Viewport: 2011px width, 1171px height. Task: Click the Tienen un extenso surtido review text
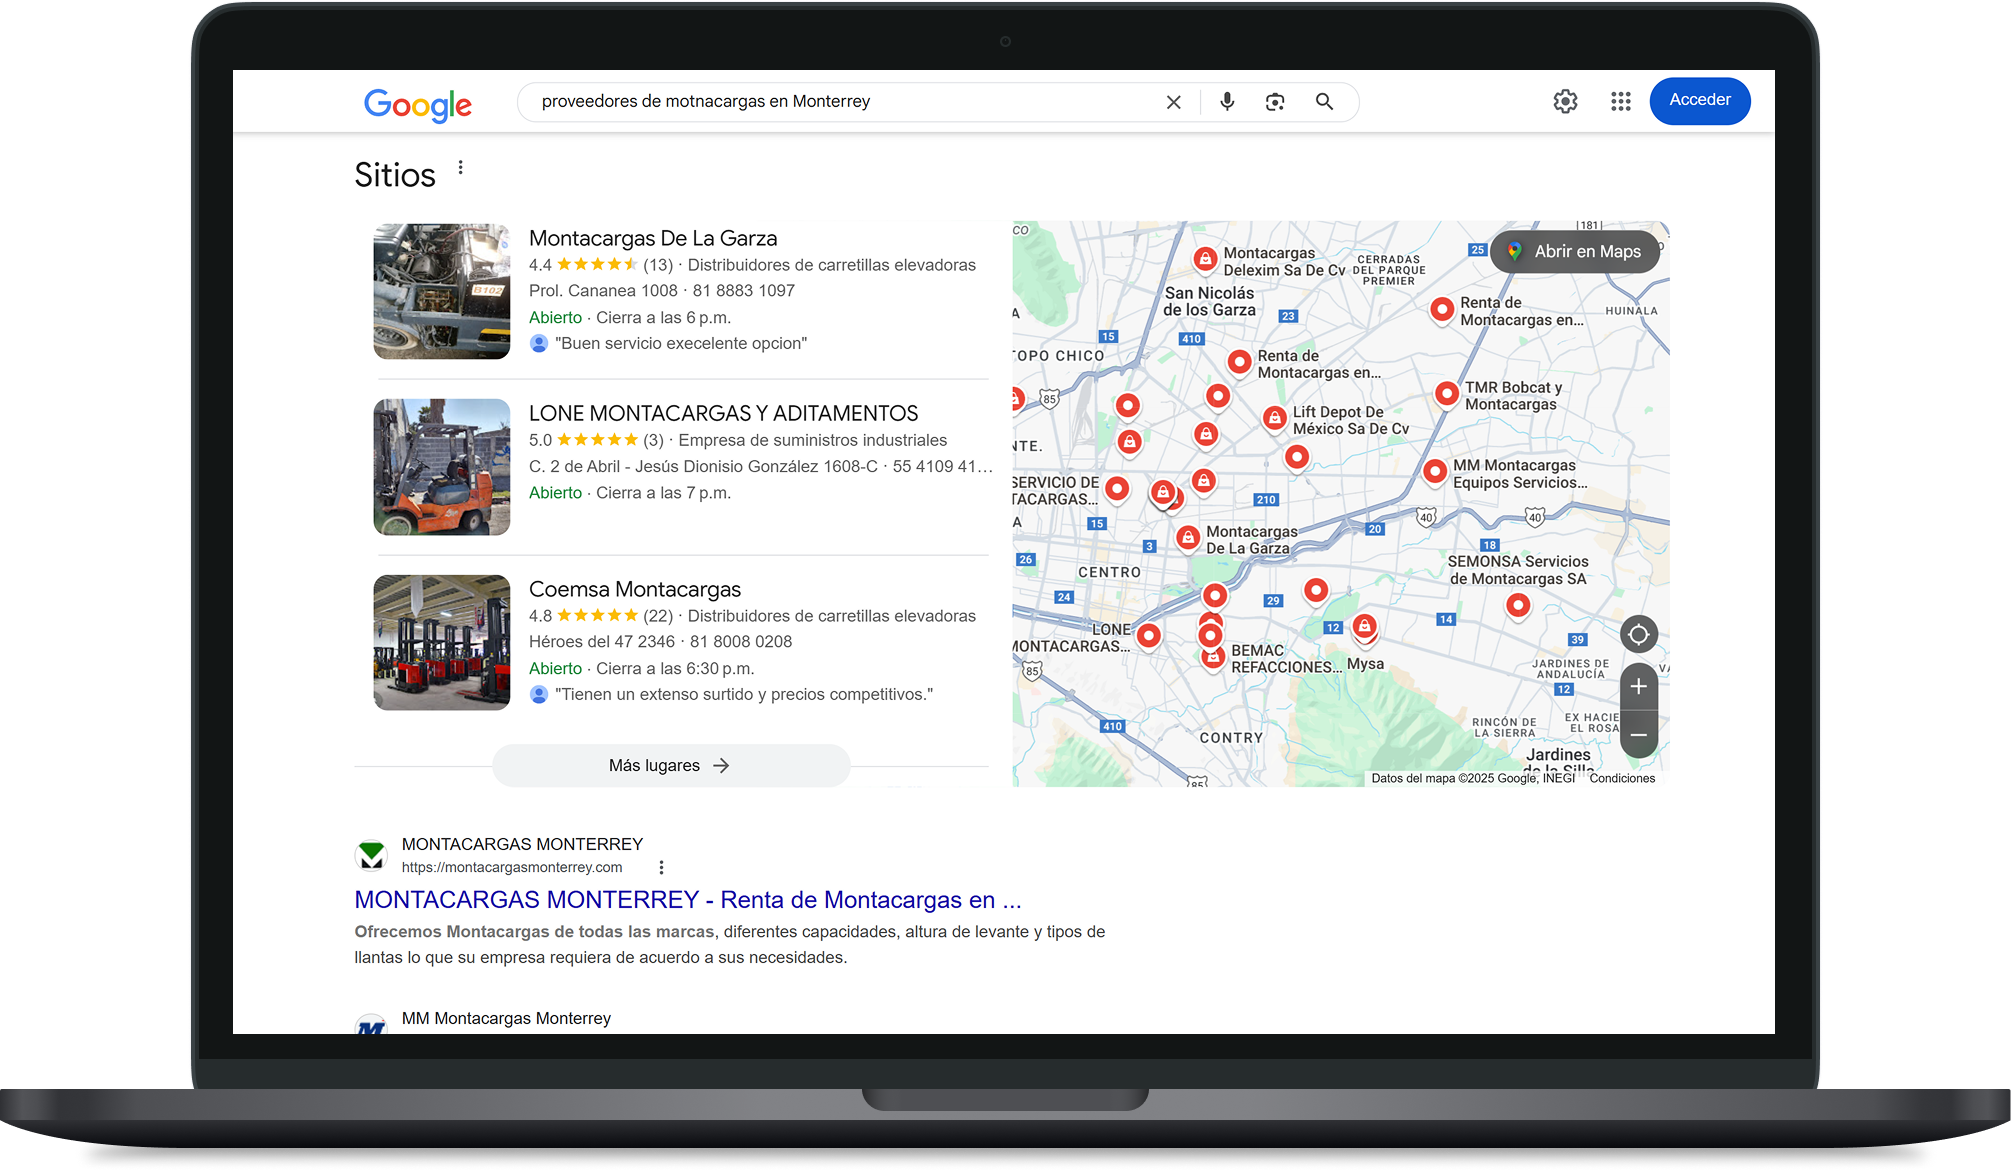[x=744, y=695]
